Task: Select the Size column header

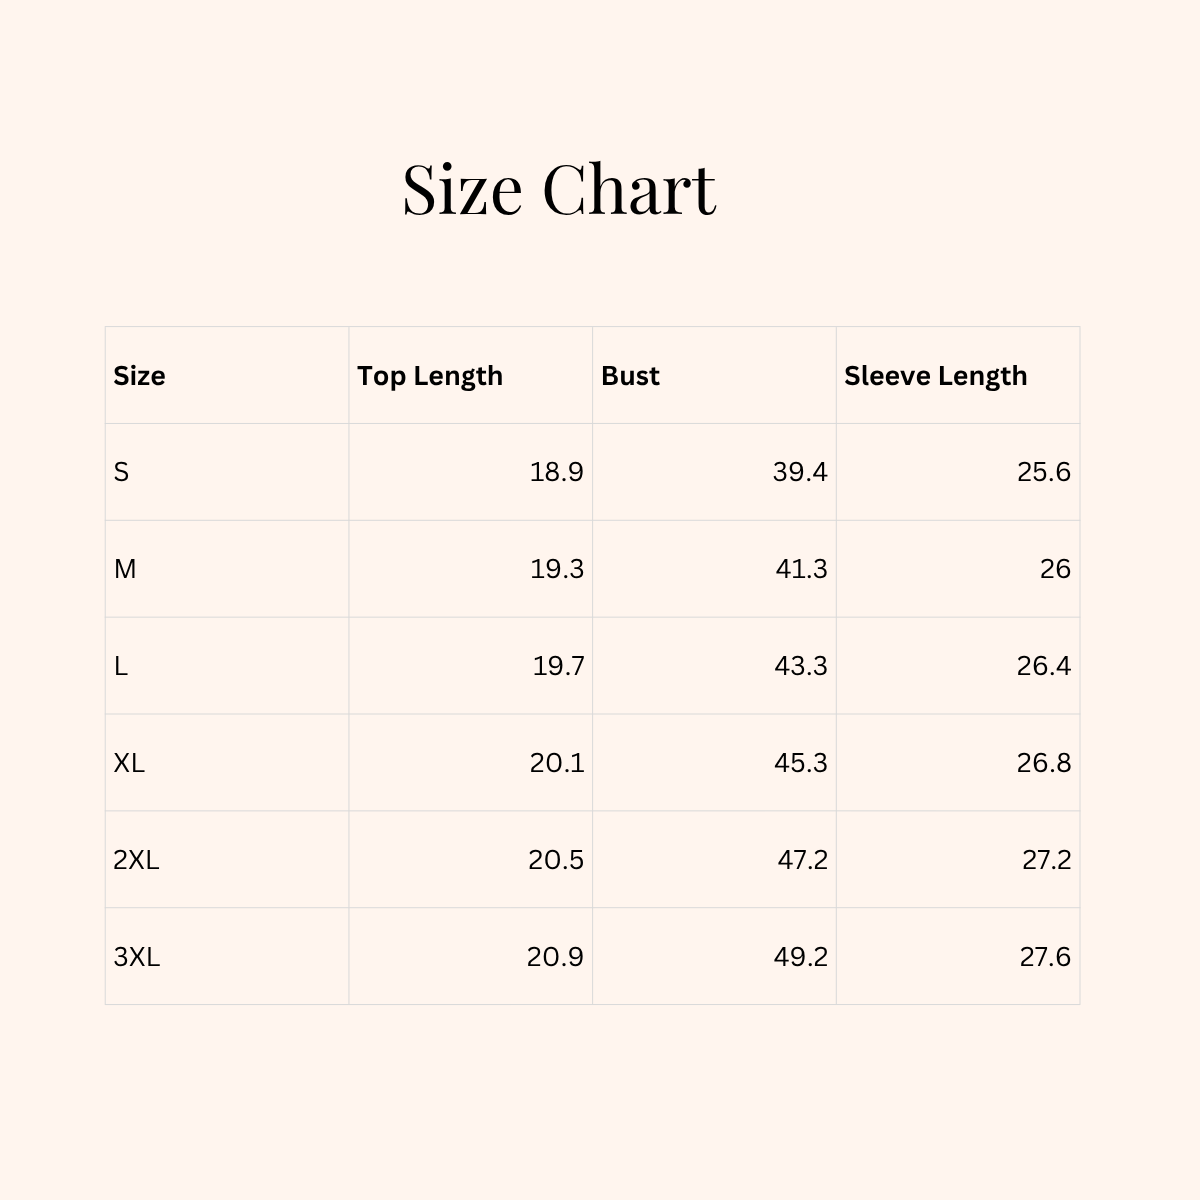Action: [139, 376]
